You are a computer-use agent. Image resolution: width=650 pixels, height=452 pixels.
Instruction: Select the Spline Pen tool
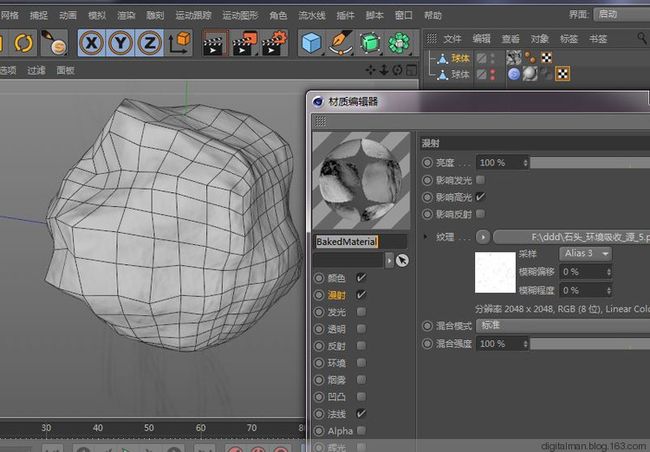pyautogui.click(x=341, y=43)
